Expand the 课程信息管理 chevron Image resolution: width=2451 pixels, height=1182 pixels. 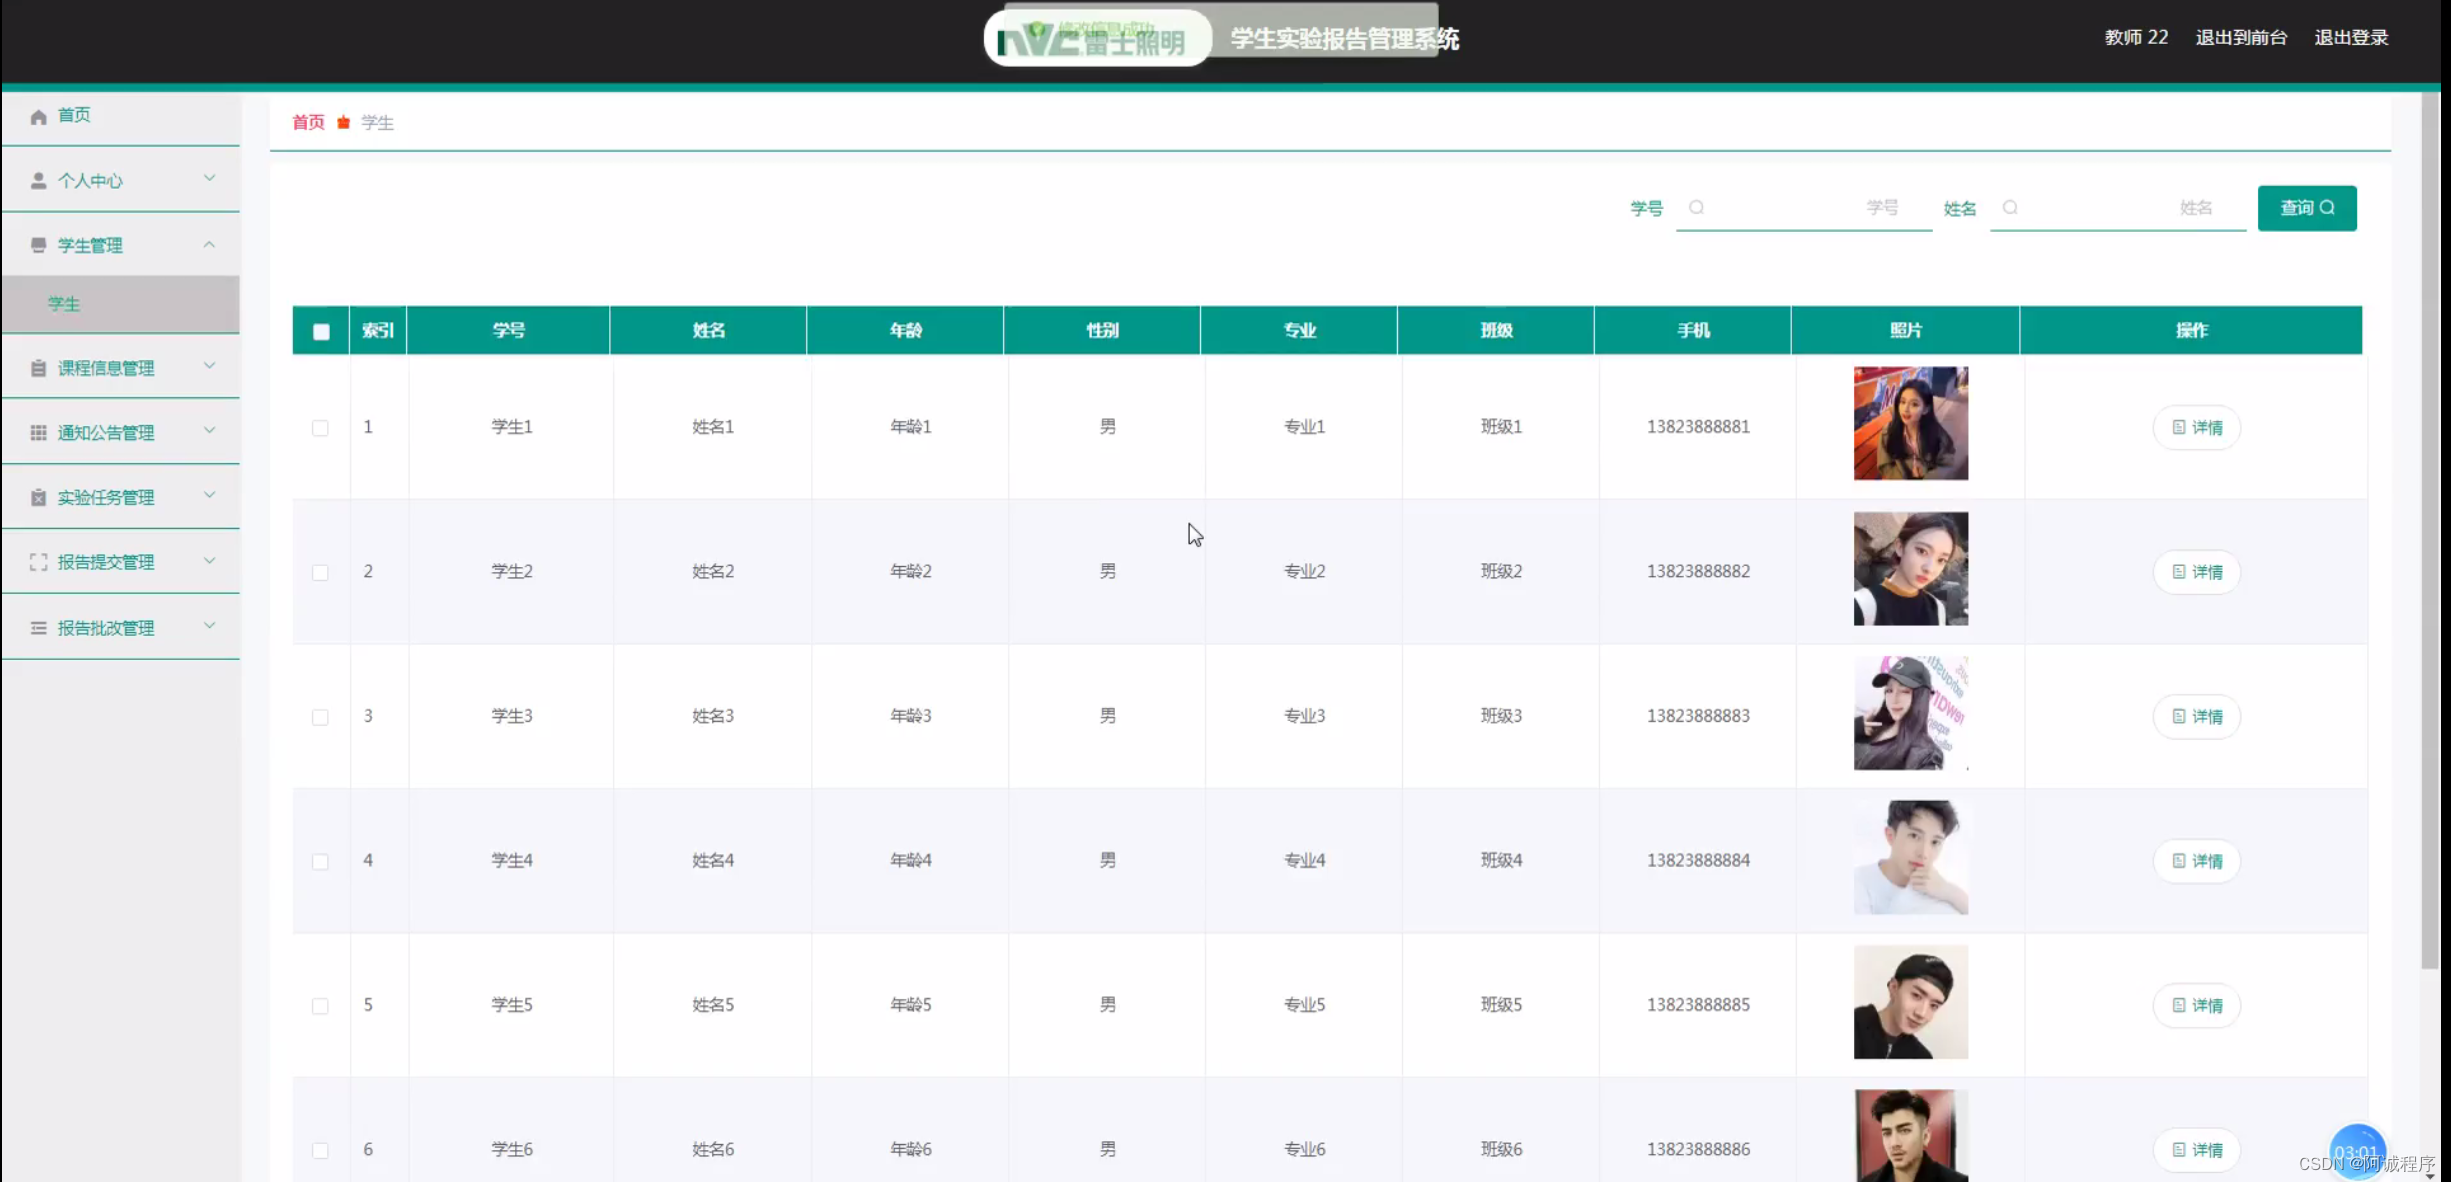click(x=209, y=366)
